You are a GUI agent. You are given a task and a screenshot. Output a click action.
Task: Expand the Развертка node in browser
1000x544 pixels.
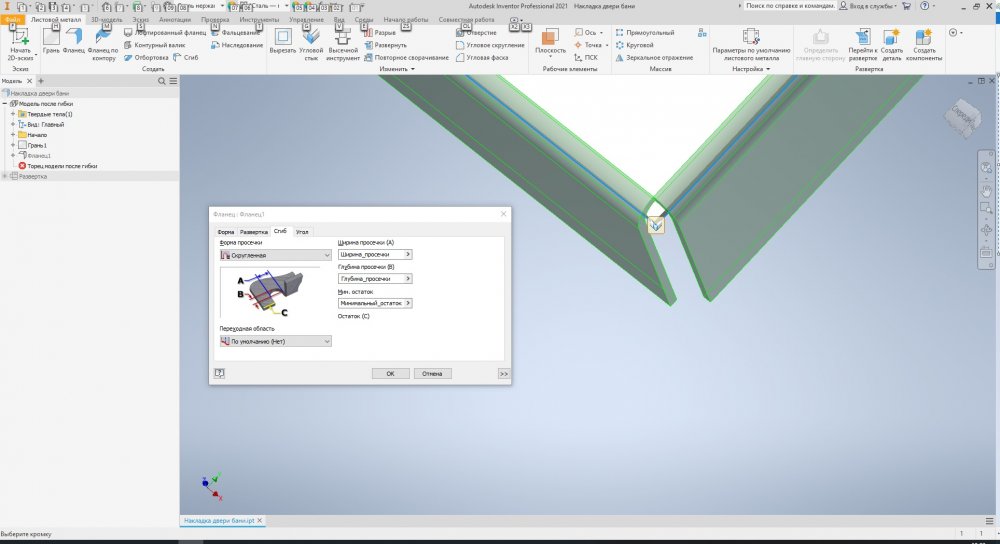pos(6,176)
